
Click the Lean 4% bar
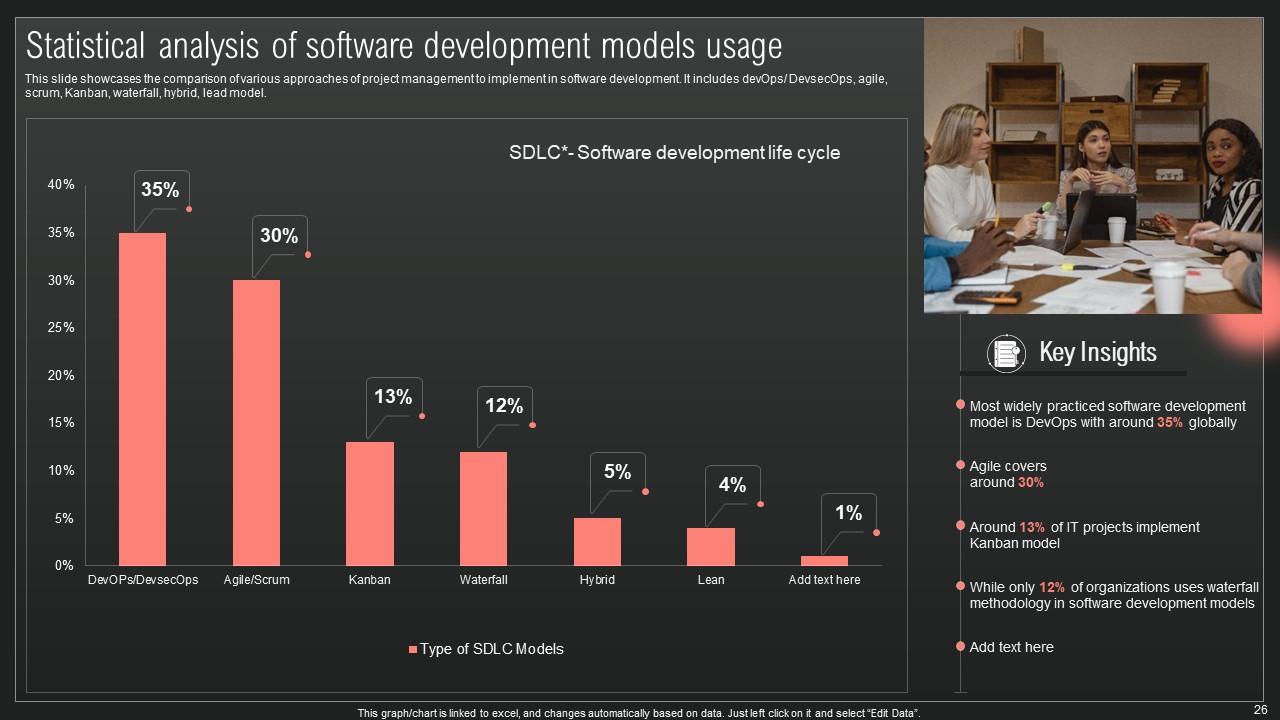click(711, 546)
